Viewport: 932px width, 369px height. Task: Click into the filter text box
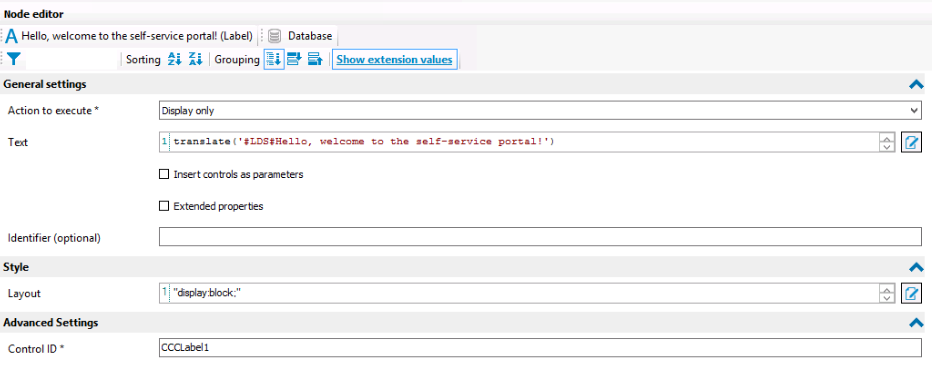(x=71, y=59)
